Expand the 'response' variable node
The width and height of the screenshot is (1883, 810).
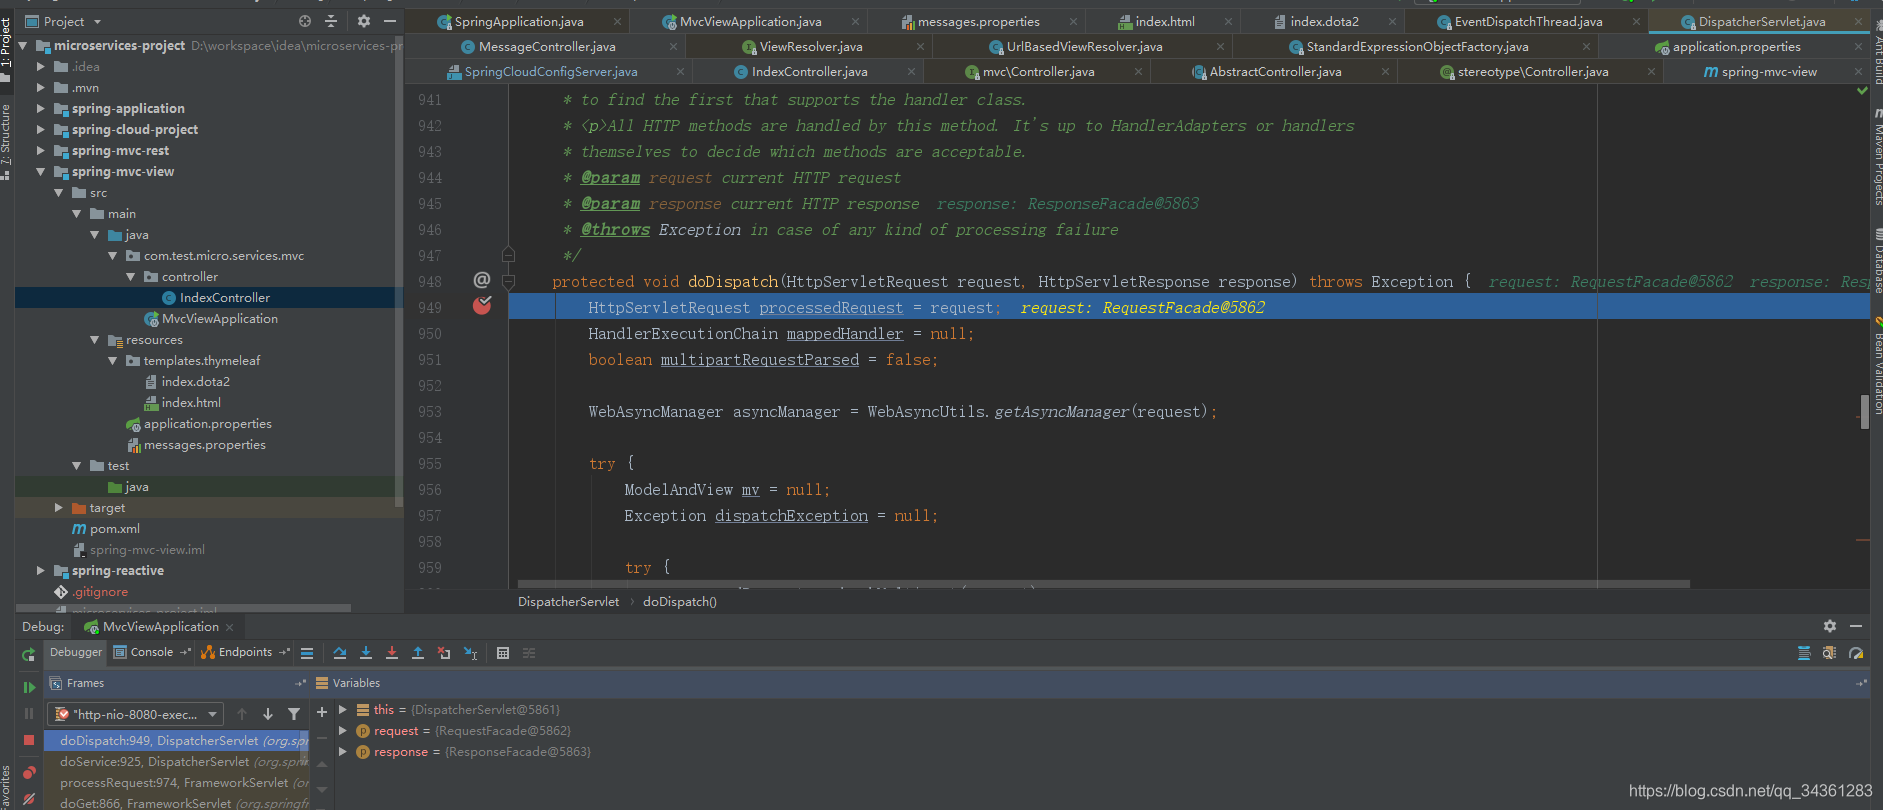pyautogui.click(x=343, y=752)
